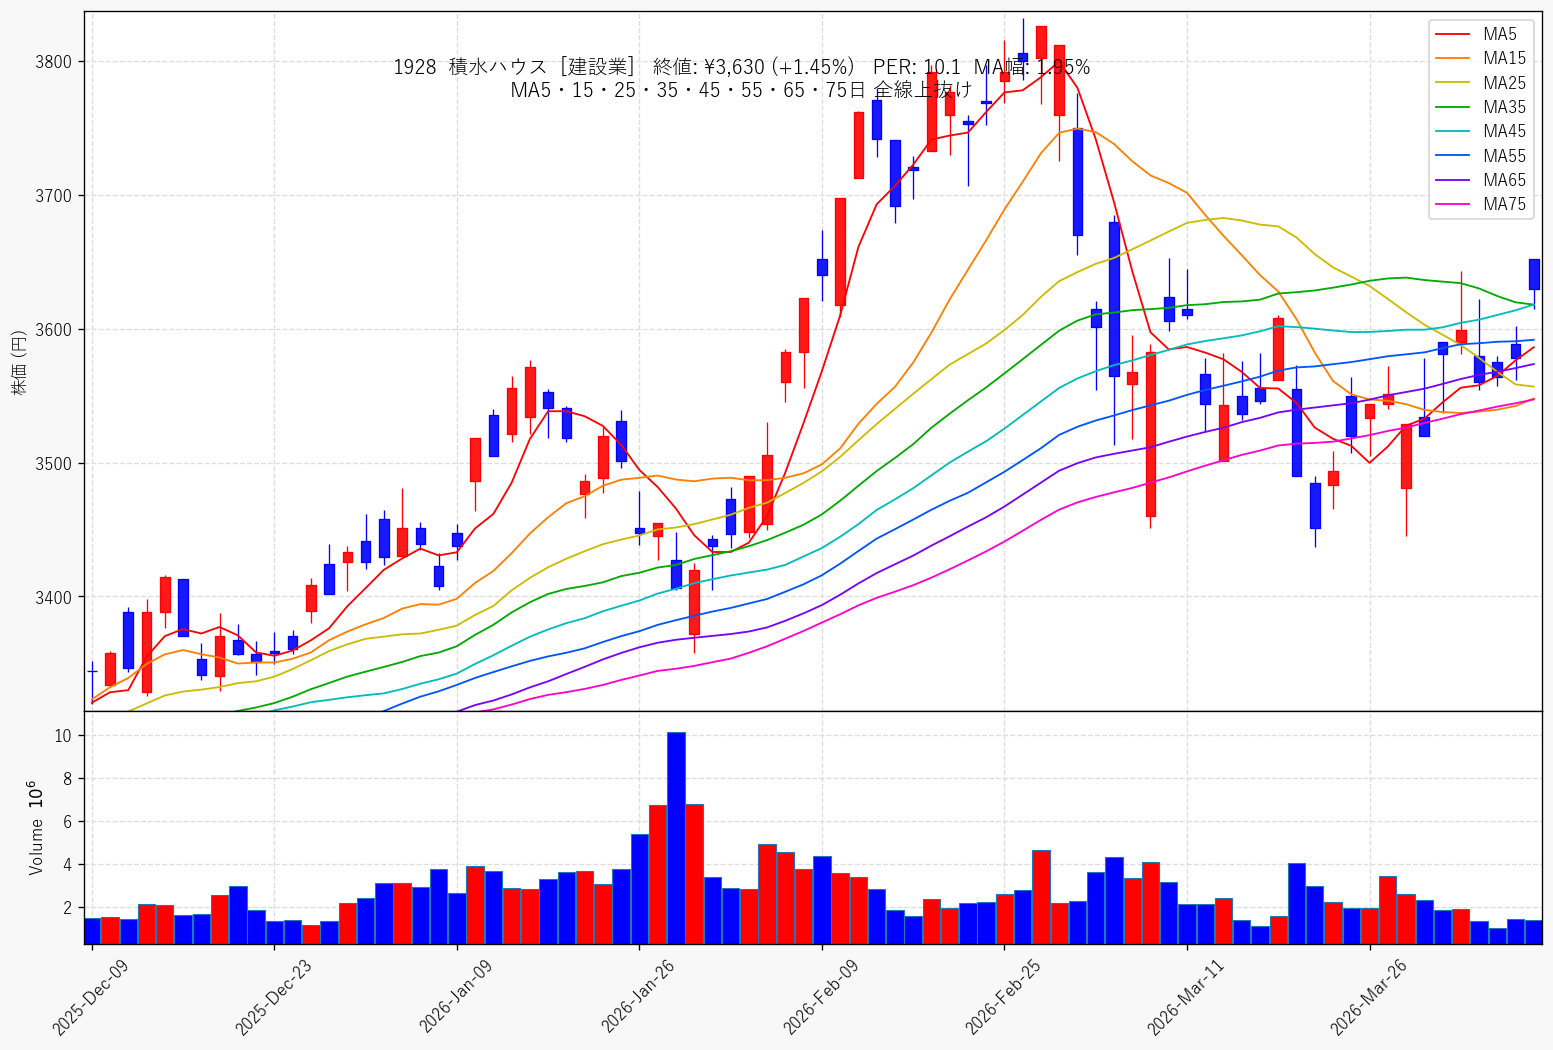Click the MA5 legend entry
The width and height of the screenshot is (1553, 1050).
[x=1480, y=35]
